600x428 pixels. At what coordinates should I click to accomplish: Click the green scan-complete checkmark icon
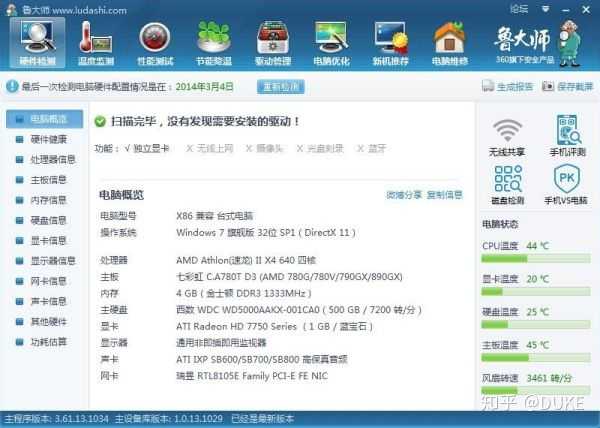click(x=100, y=122)
